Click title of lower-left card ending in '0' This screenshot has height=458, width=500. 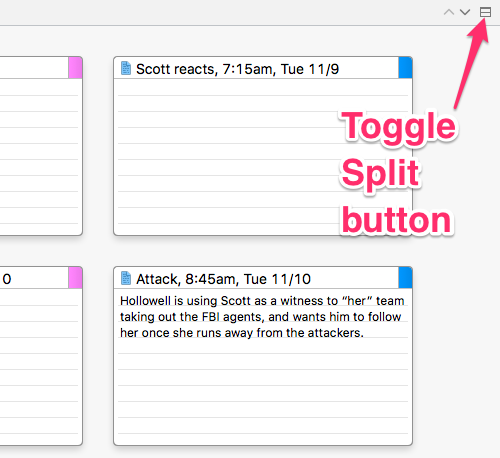point(7,279)
